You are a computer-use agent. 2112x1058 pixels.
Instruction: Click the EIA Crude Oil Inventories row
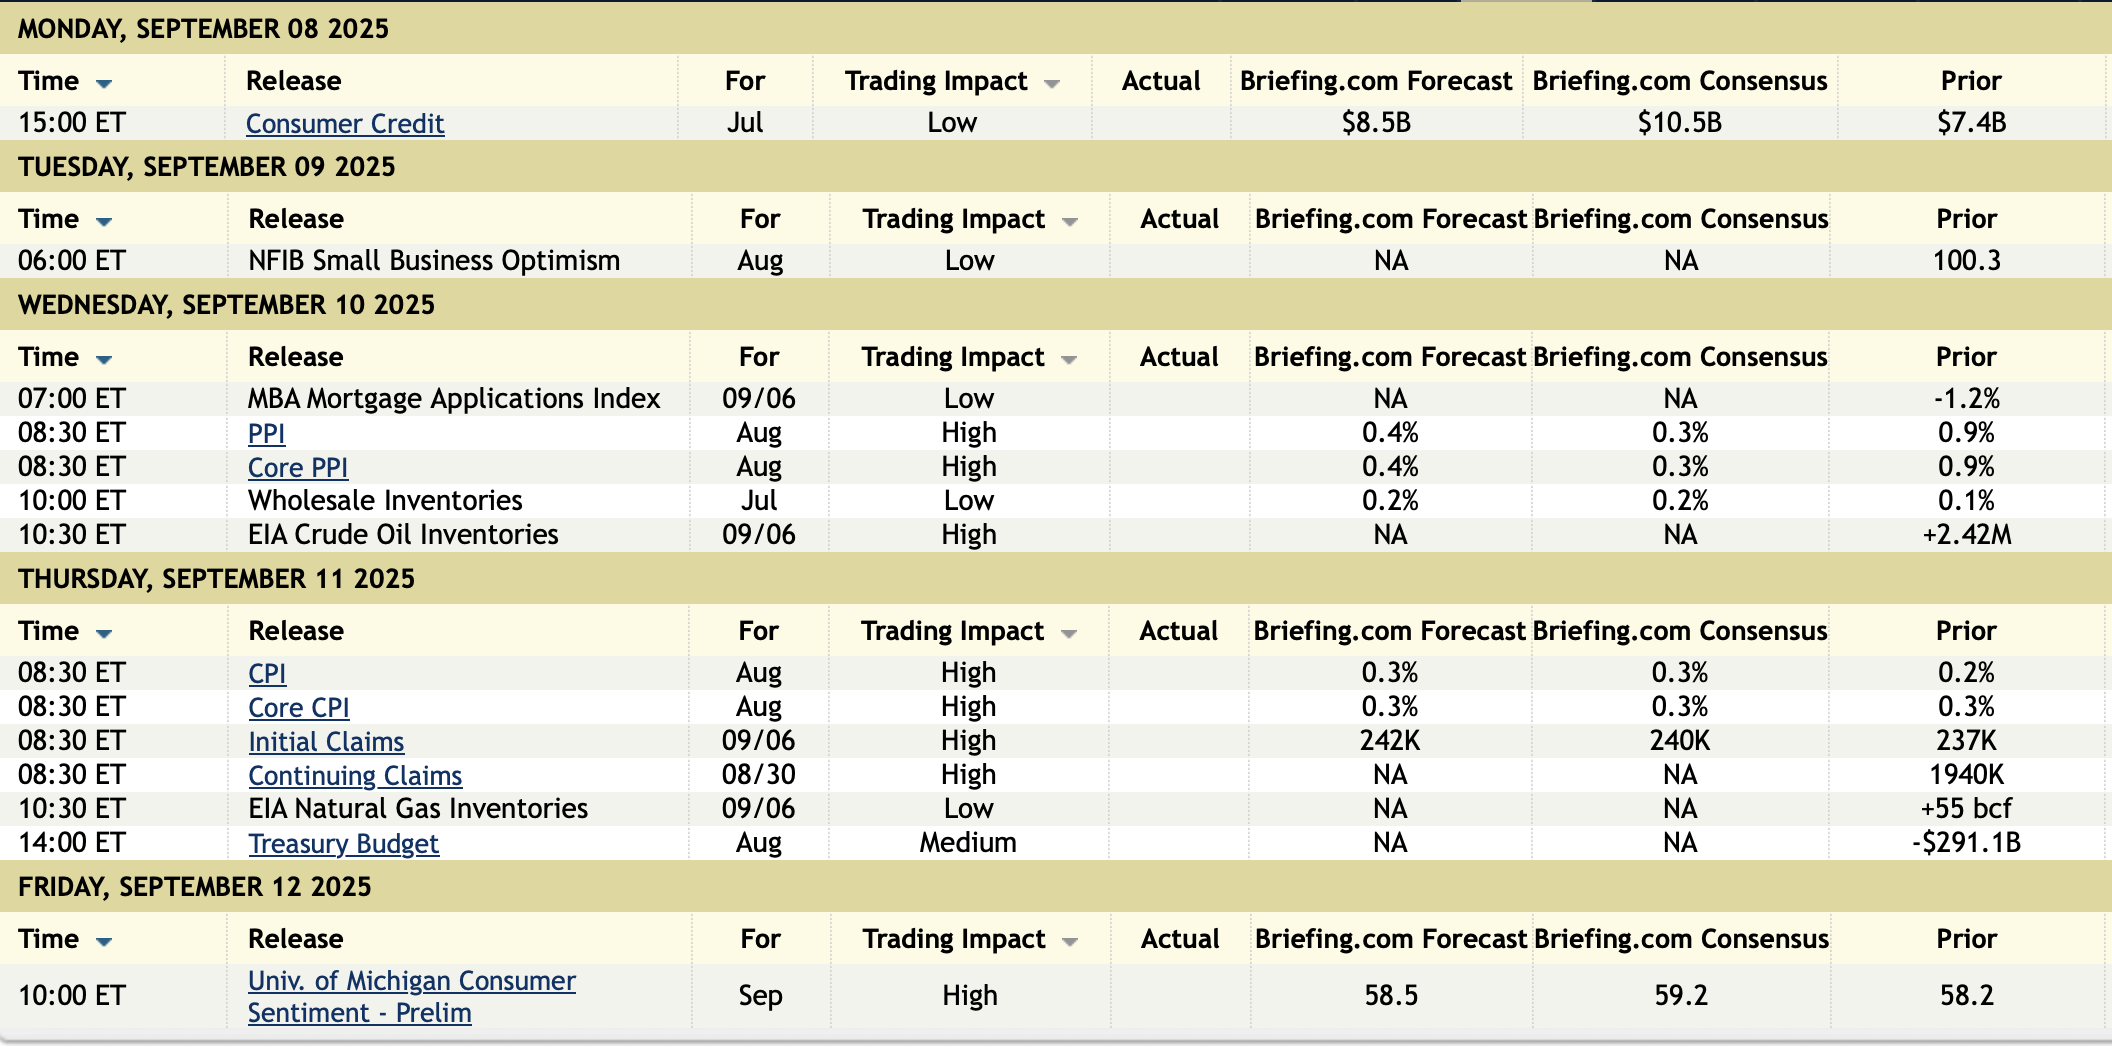tap(403, 535)
